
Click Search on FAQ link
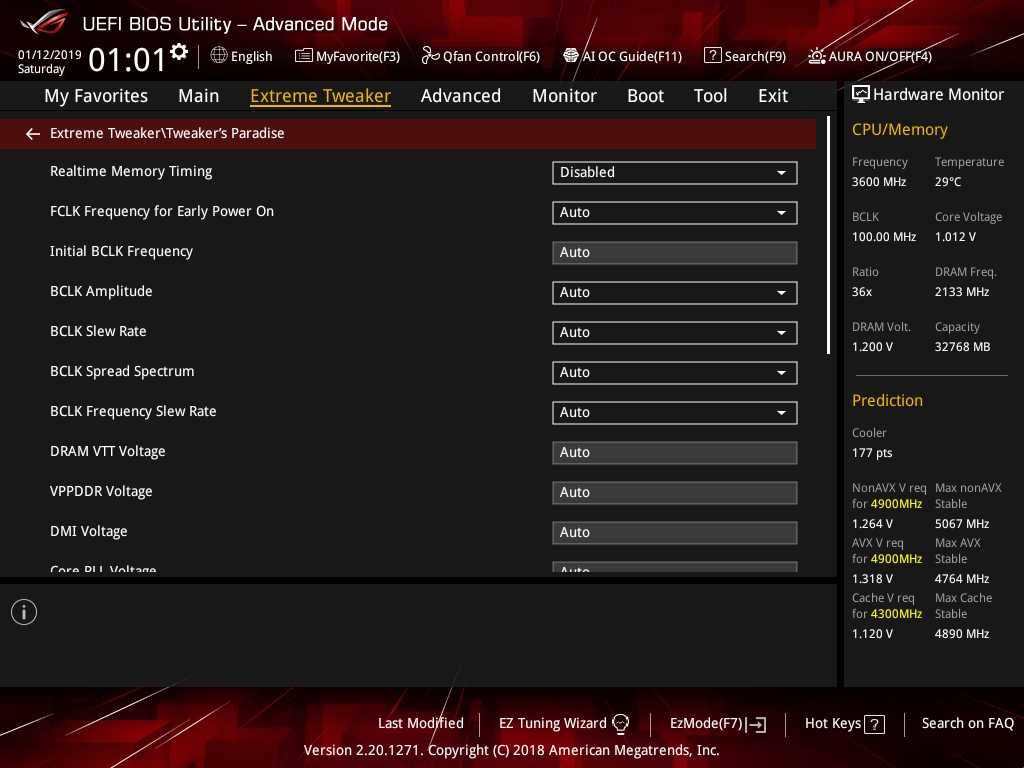pos(967,723)
